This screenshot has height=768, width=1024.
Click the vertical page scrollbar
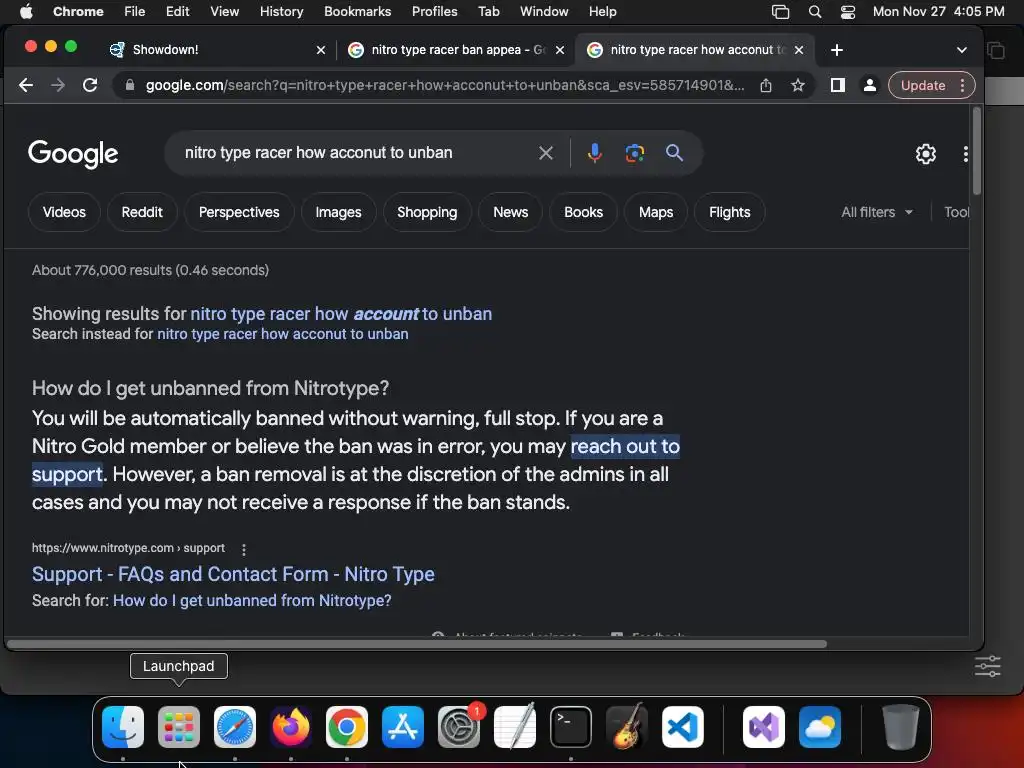[x=977, y=152]
